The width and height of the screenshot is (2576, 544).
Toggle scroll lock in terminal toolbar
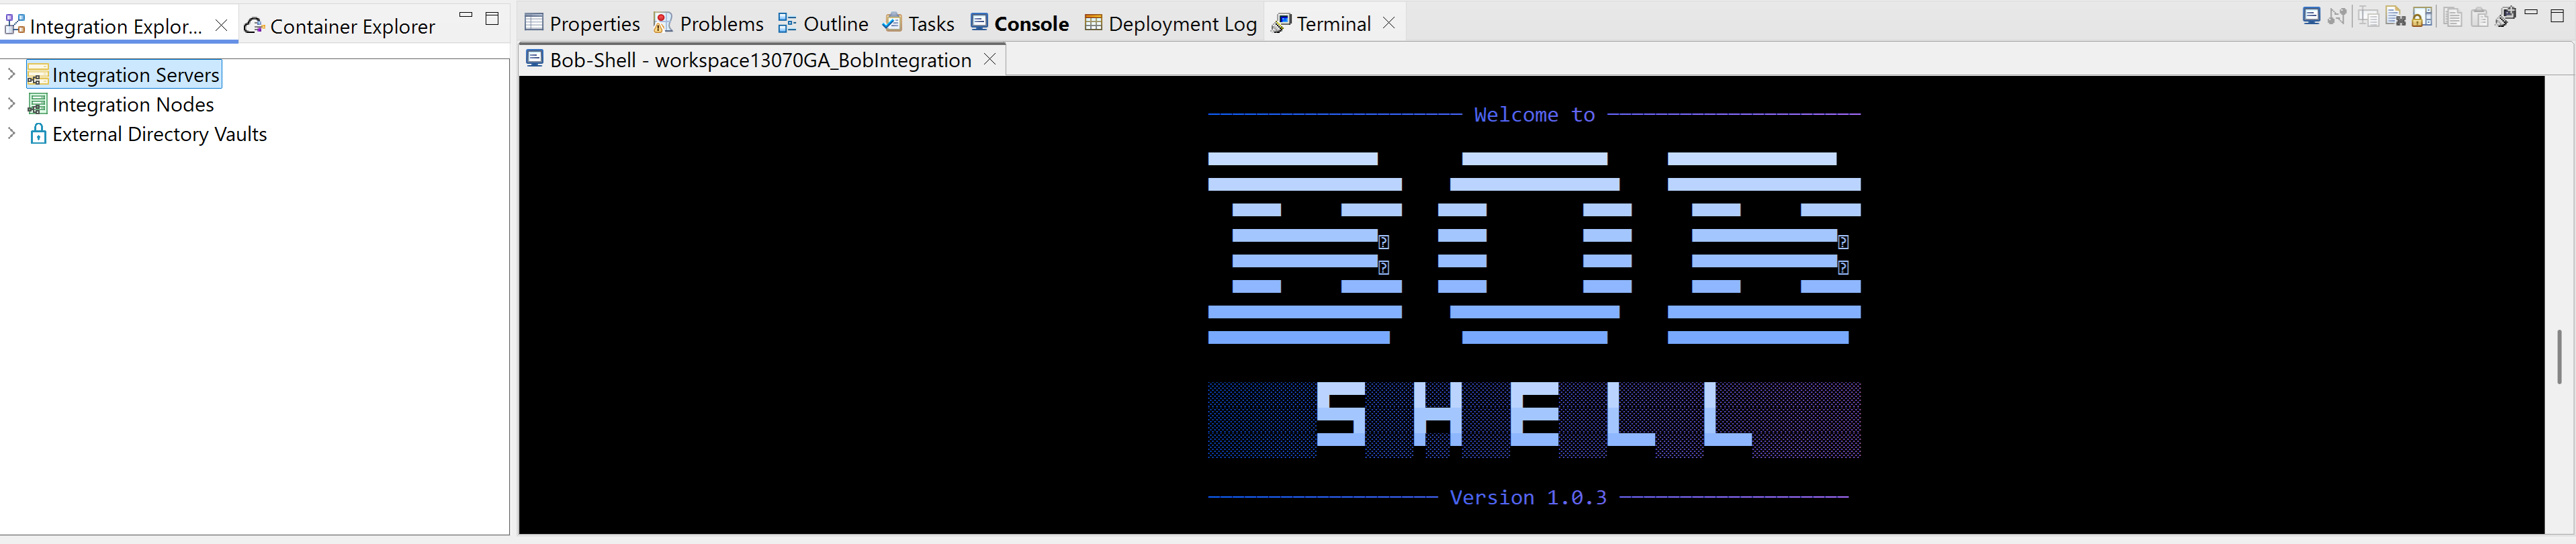(2422, 16)
